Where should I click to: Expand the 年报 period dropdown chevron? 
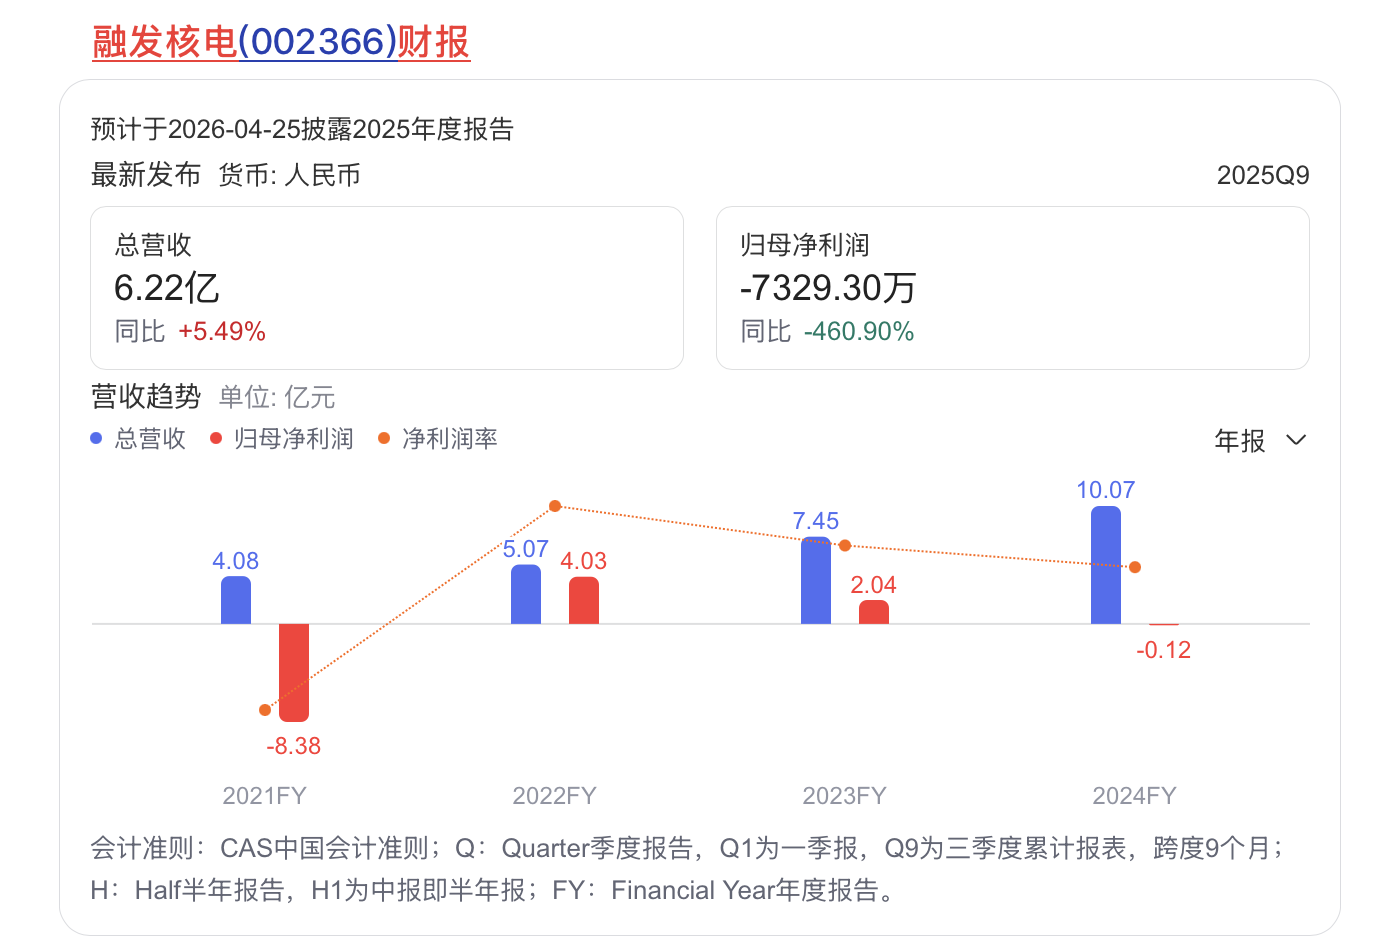click(x=1296, y=440)
